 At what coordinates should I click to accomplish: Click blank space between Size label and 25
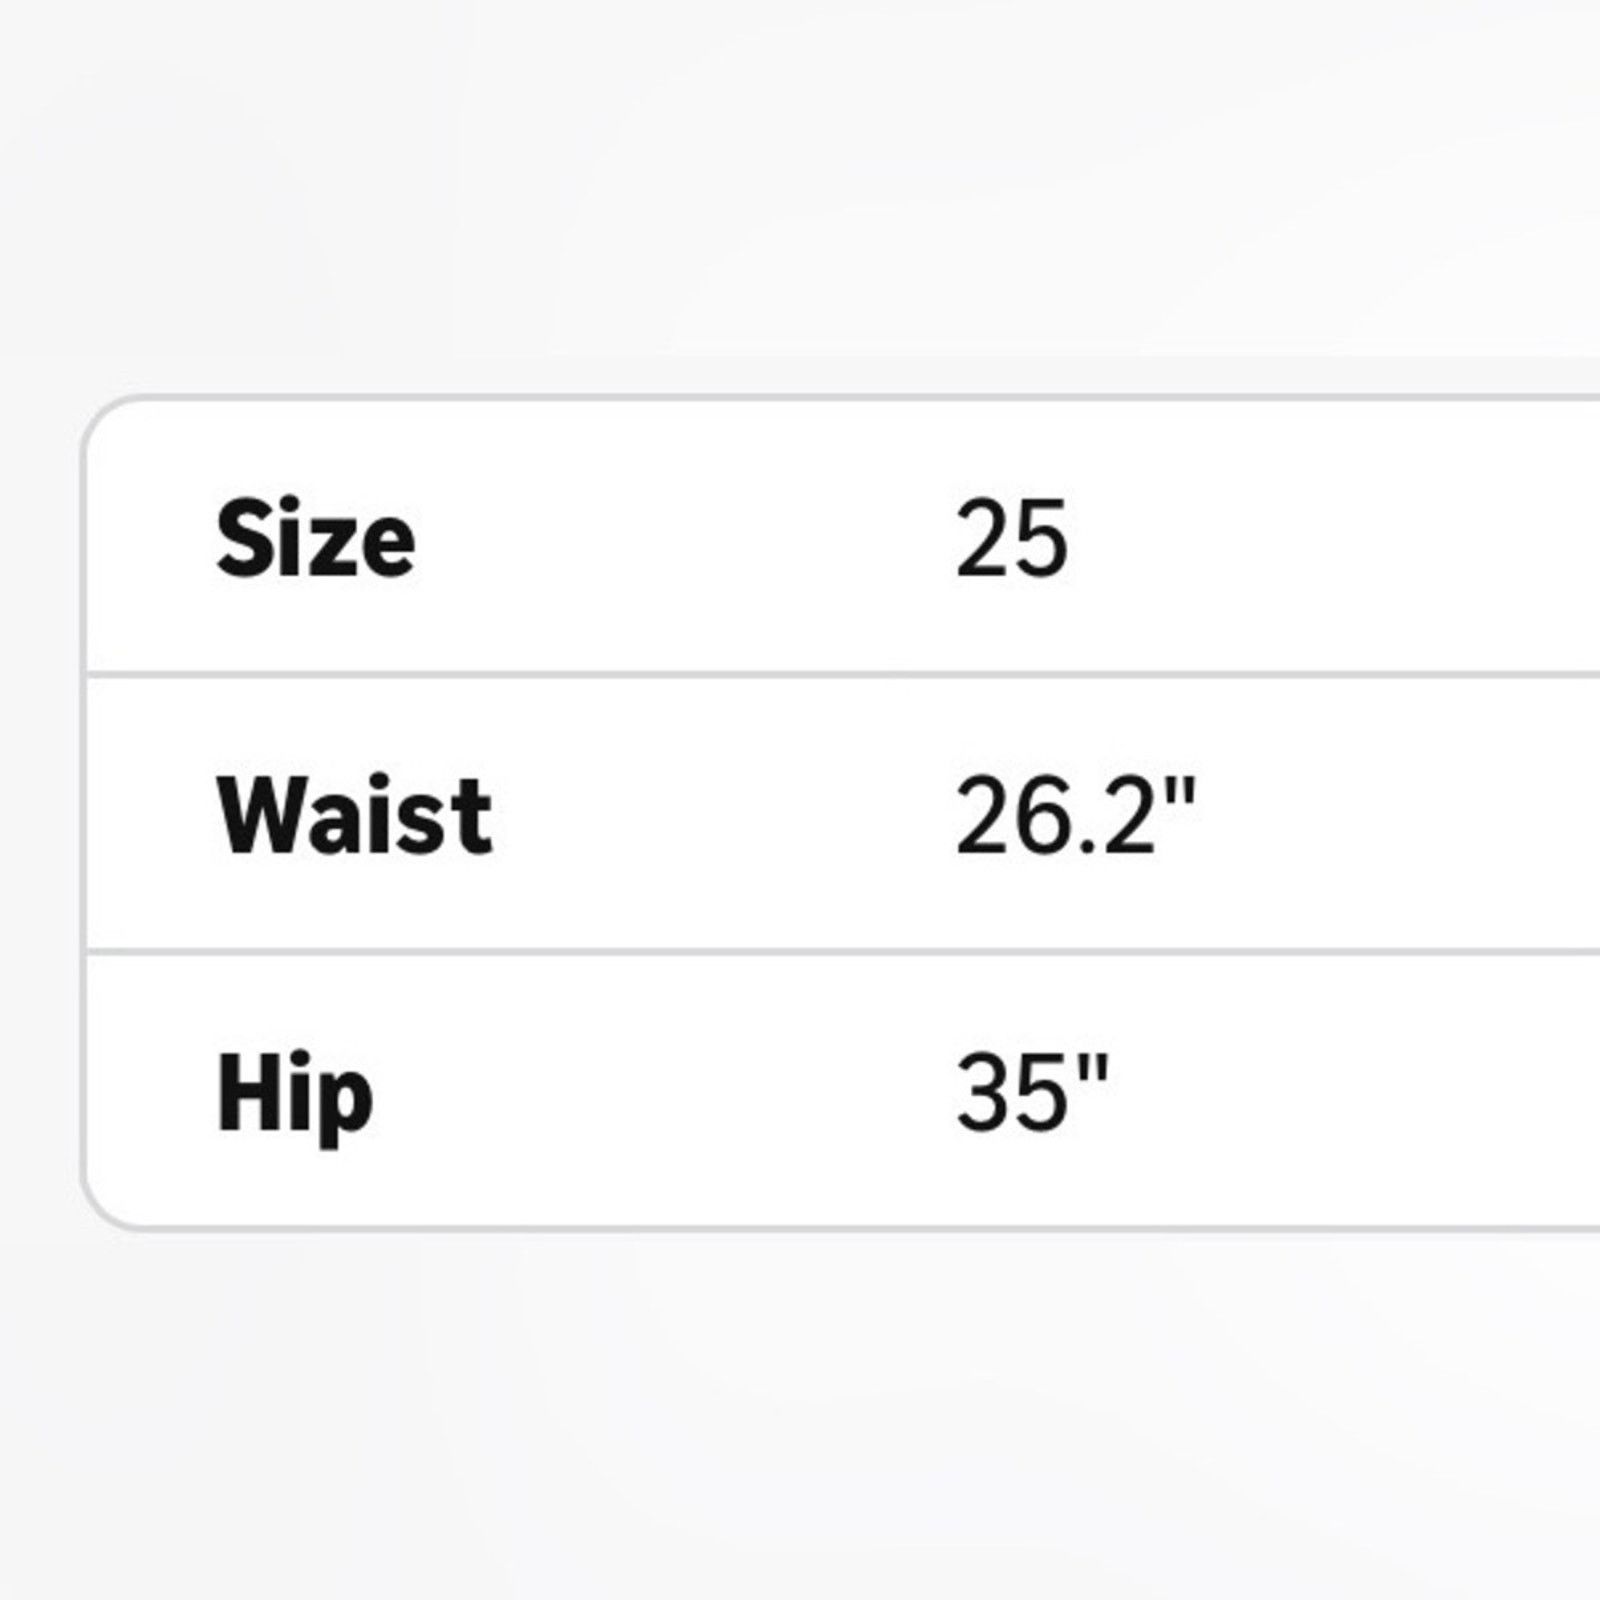pos(685,540)
